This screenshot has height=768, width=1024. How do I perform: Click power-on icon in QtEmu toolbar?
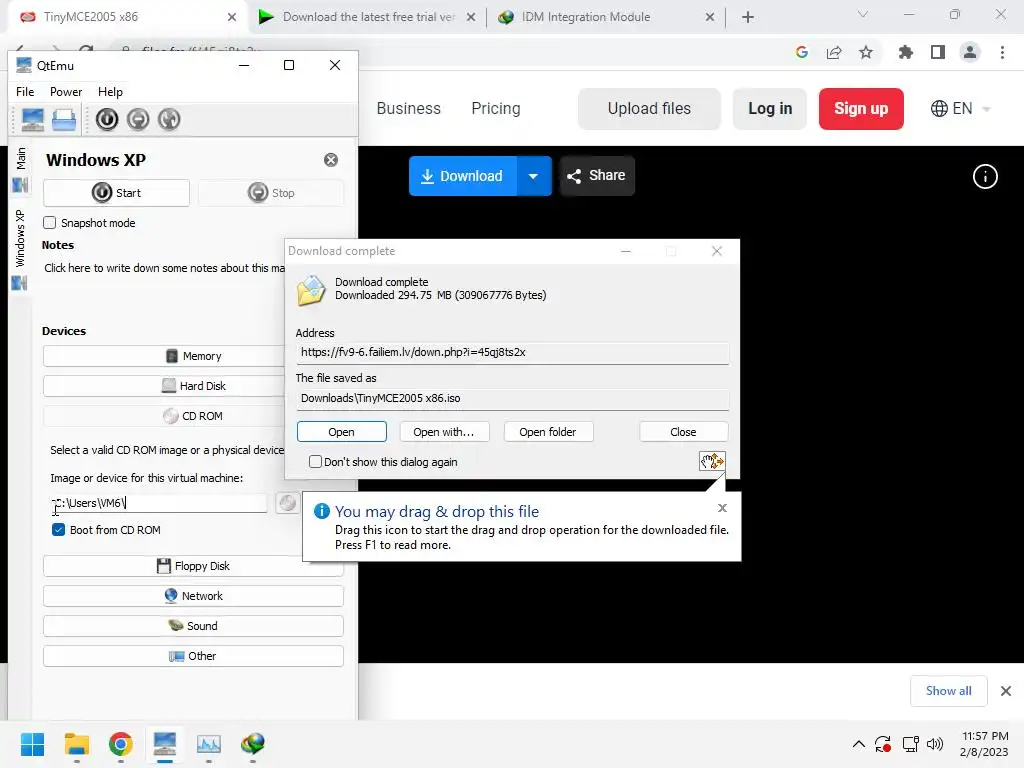click(x=107, y=120)
